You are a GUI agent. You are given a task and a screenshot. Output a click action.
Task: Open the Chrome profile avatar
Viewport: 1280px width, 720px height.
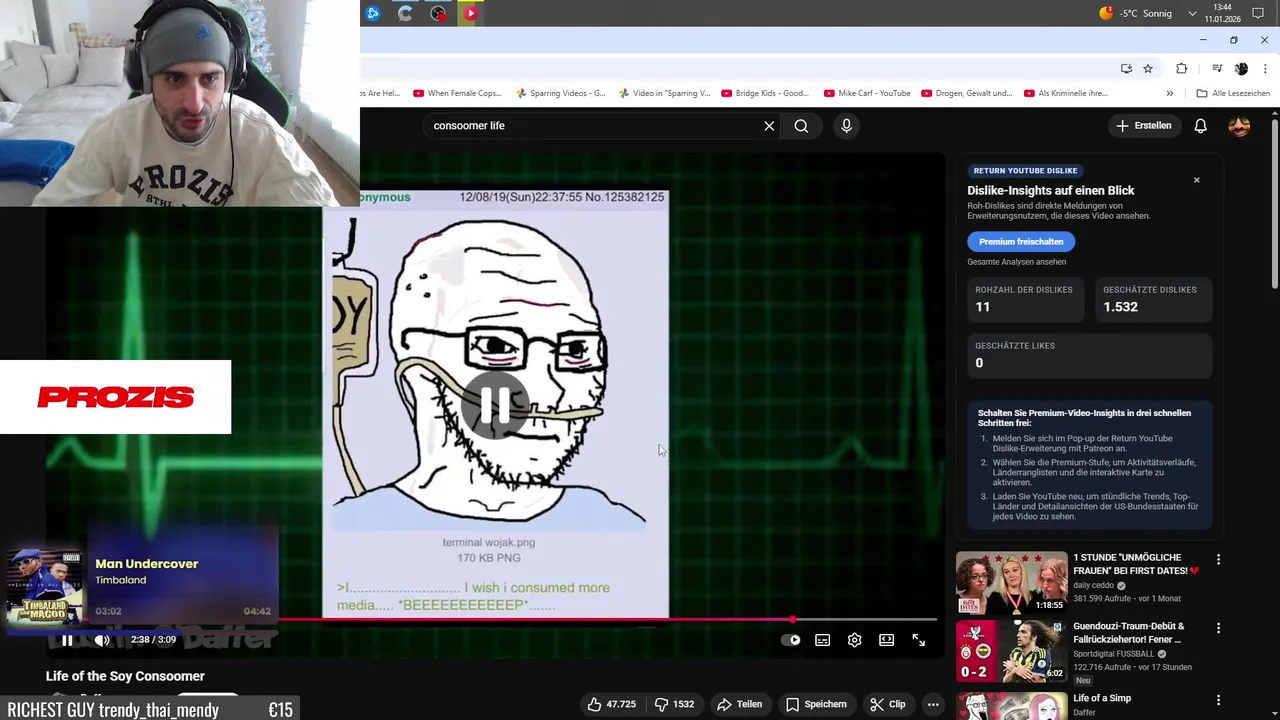coord(1241,68)
